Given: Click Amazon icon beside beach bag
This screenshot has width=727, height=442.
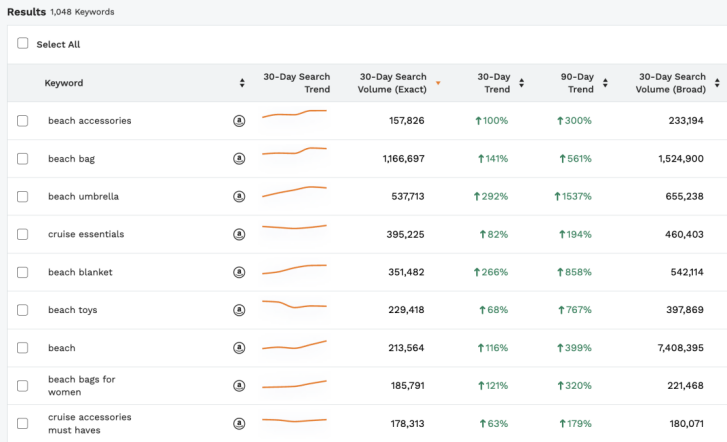Looking at the screenshot, I should pos(239,159).
